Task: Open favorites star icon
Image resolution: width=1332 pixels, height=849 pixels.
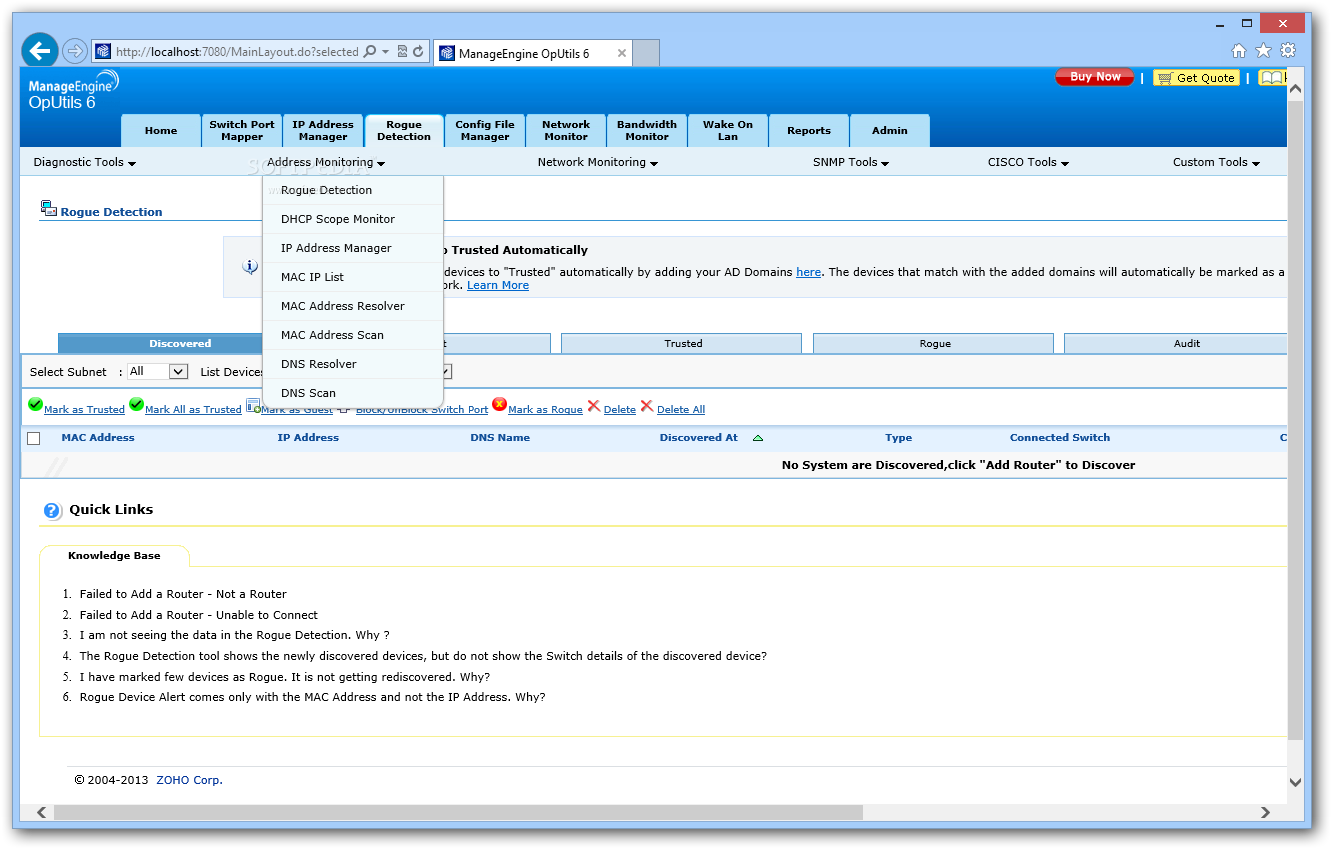Action: click(x=1263, y=50)
